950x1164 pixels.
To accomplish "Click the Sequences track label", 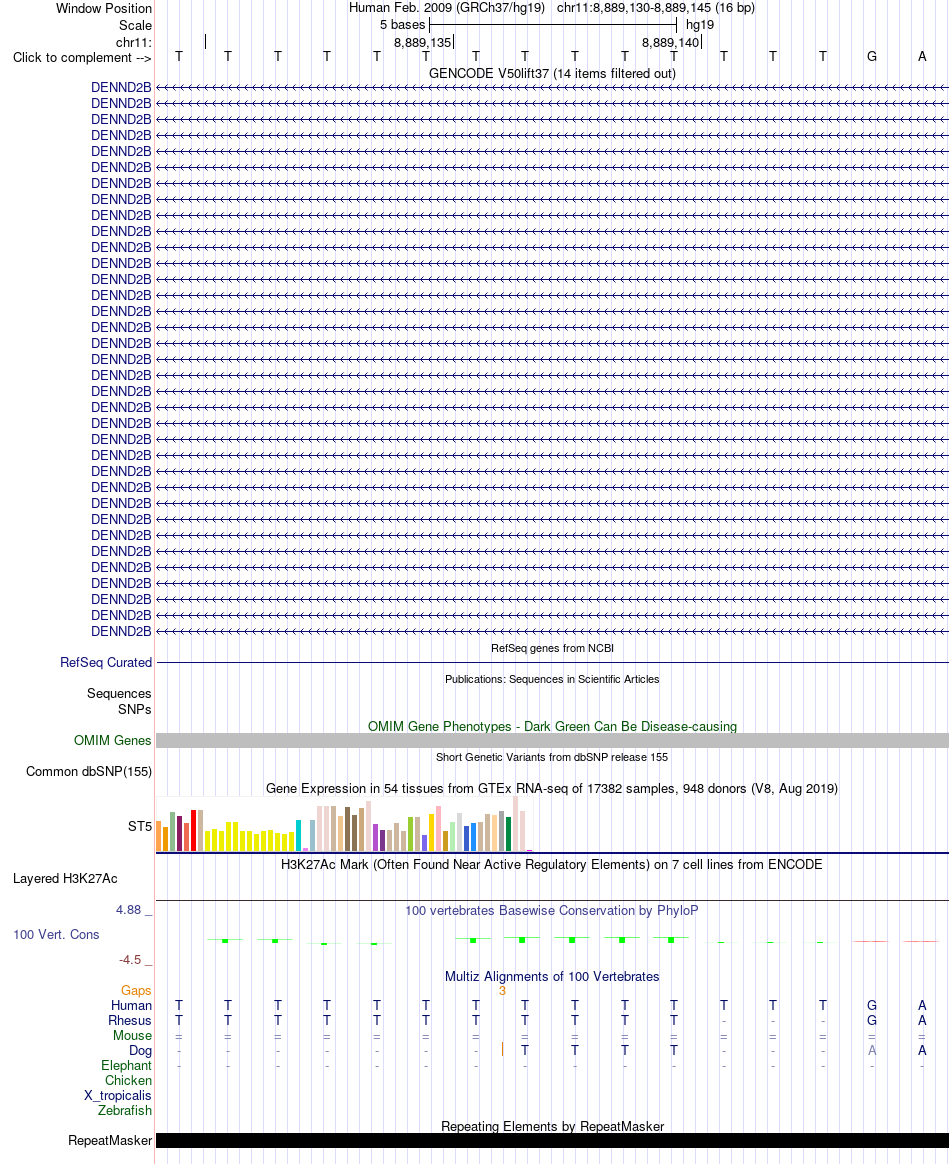I will 119,693.
